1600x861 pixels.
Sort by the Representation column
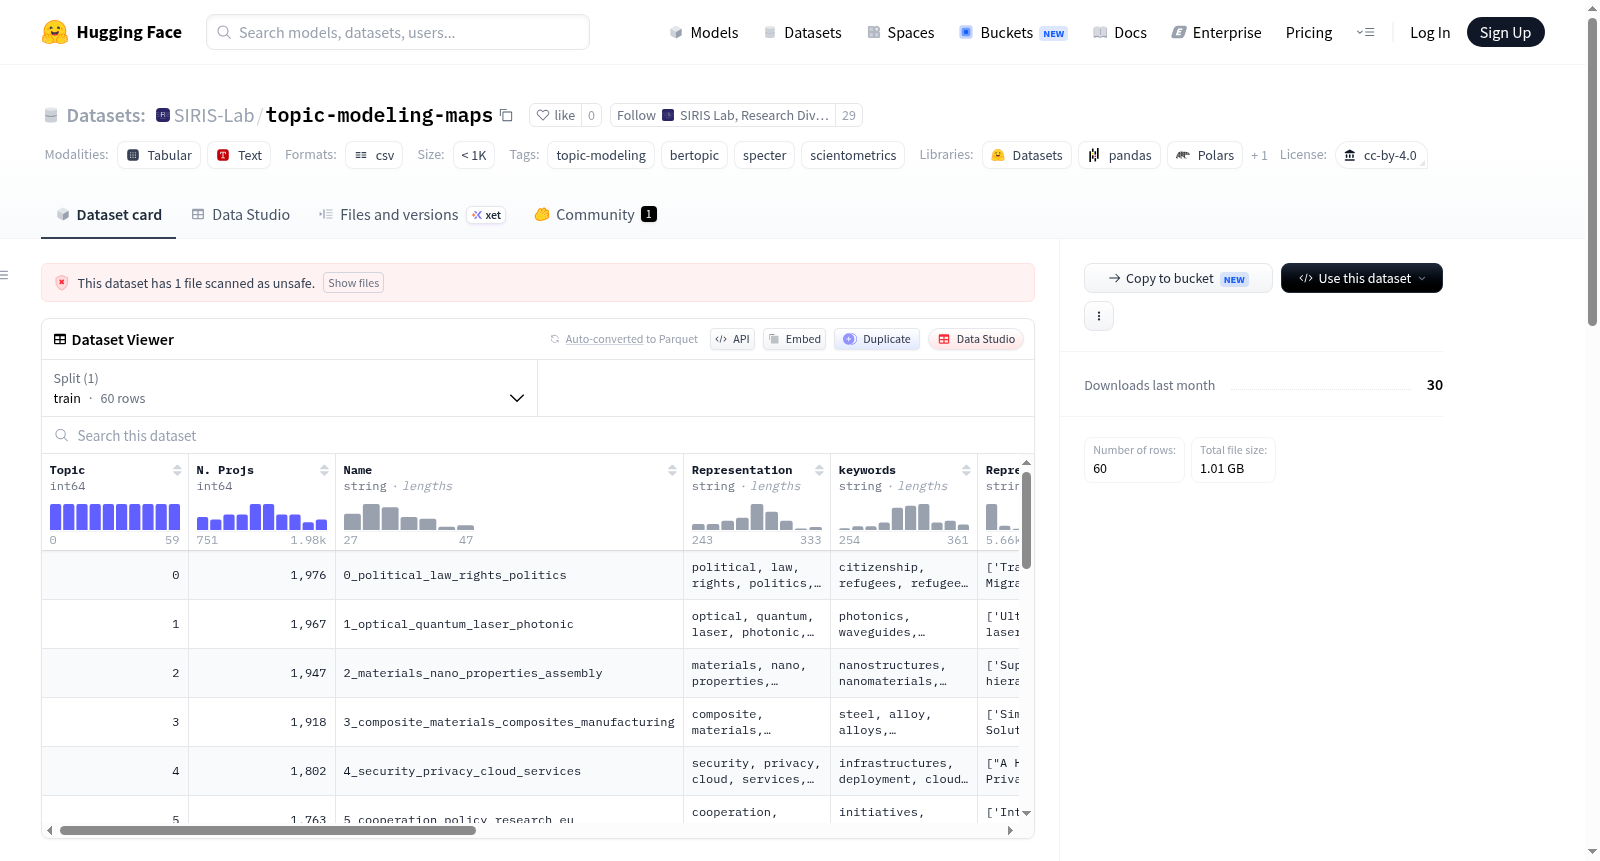click(819, 470)
